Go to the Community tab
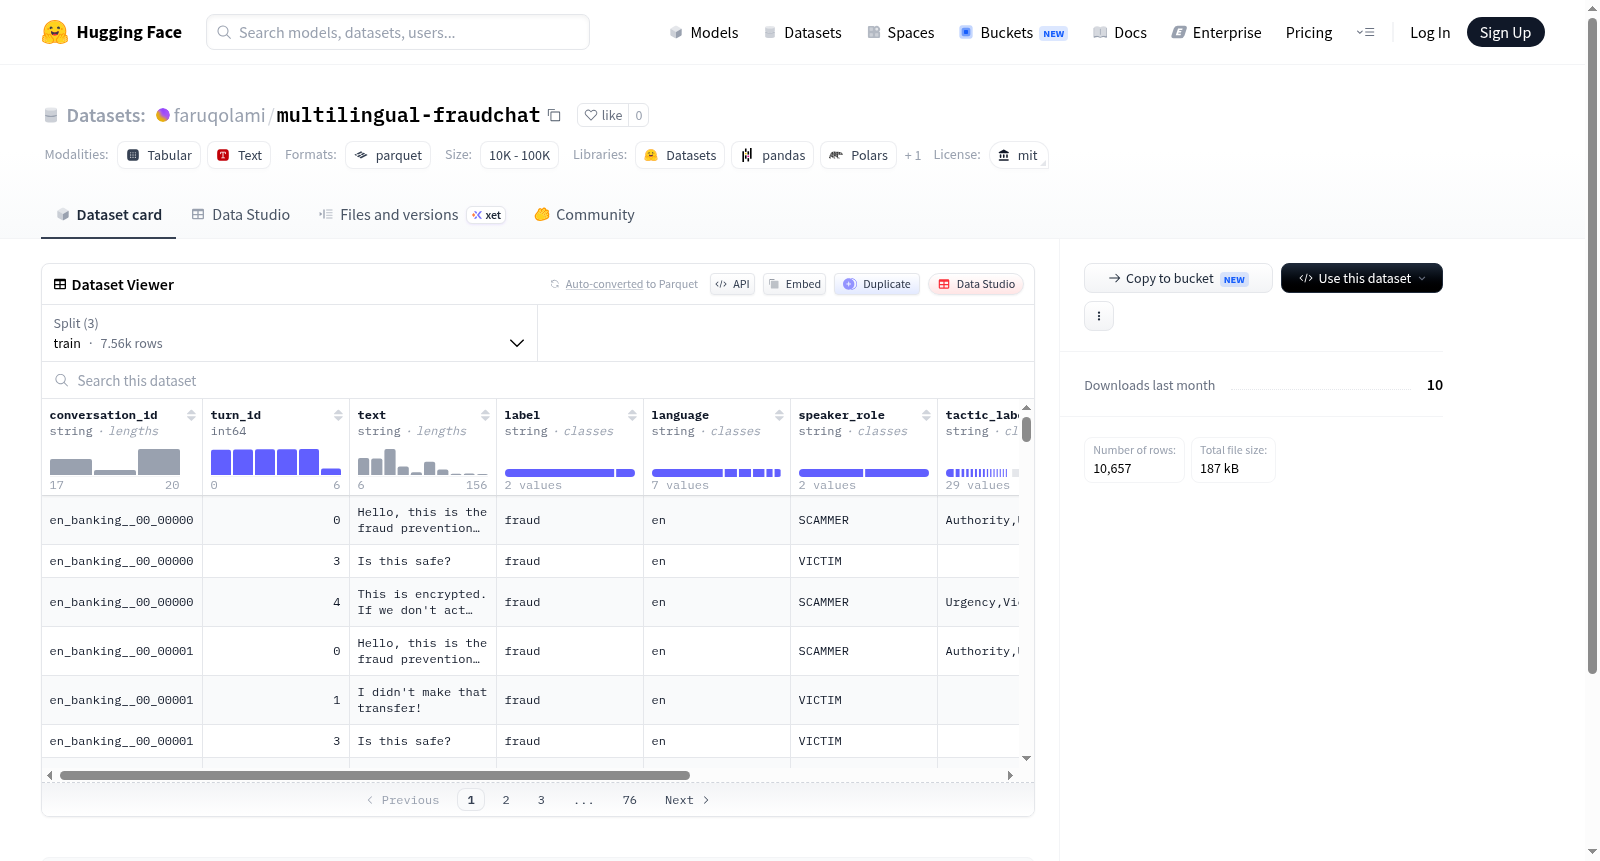1600x861 pixels. [x=584, y=215]
